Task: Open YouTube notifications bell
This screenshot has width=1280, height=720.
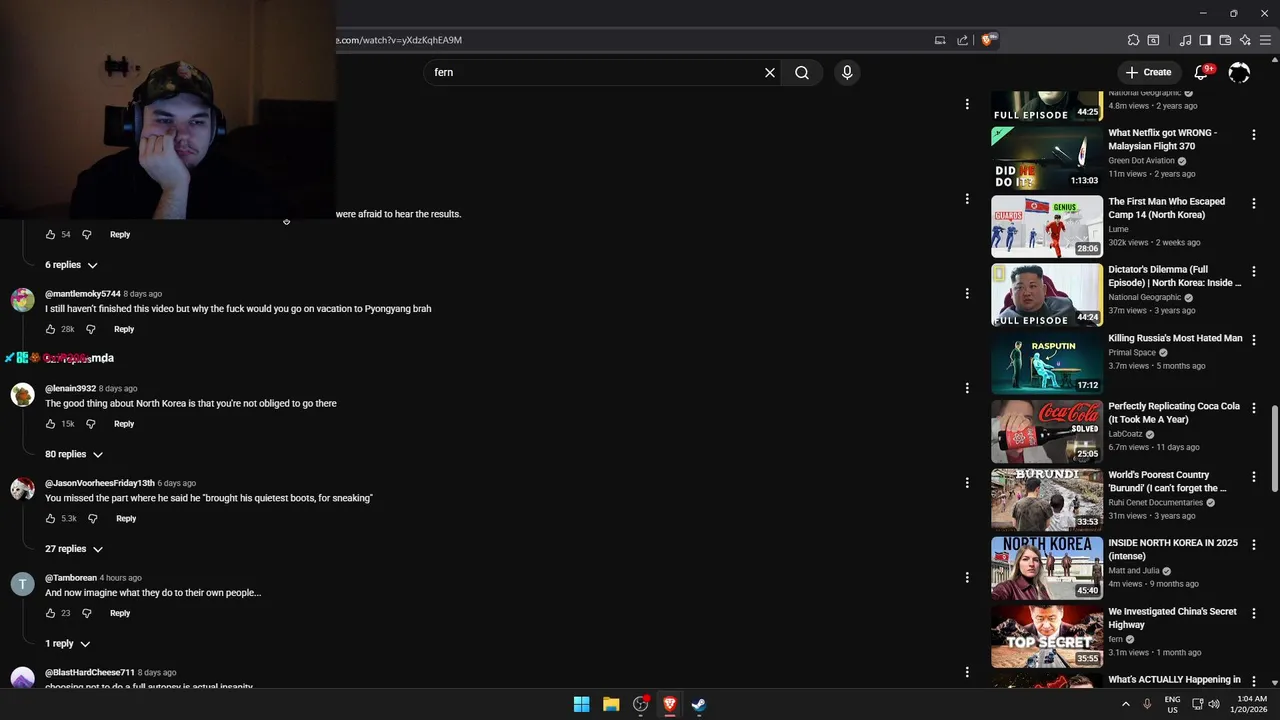Action: (x=1203, y=72)
